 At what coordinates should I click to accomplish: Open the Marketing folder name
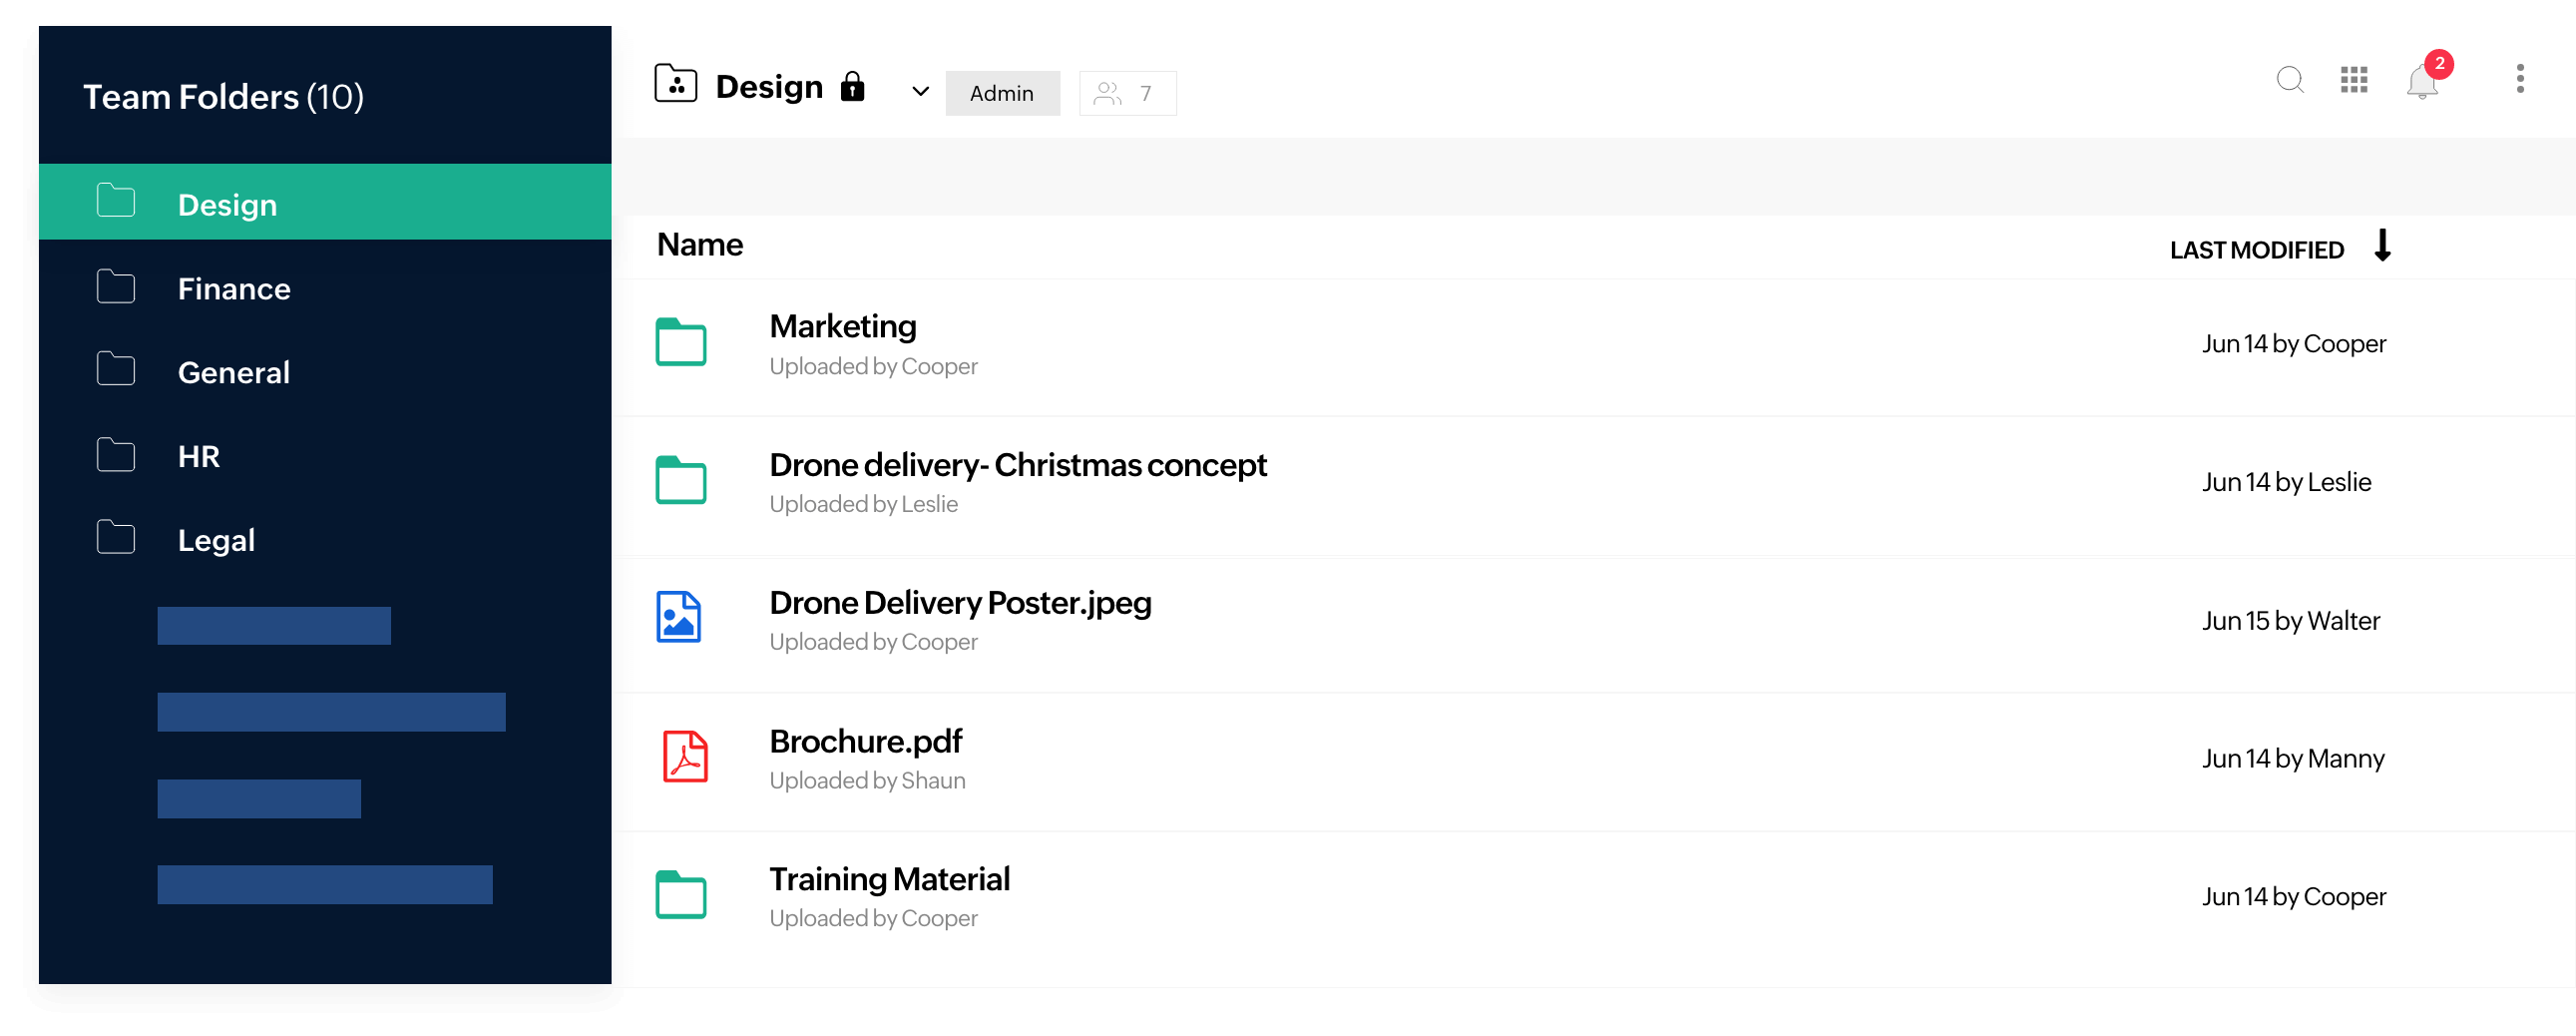(x=843, y=327)
